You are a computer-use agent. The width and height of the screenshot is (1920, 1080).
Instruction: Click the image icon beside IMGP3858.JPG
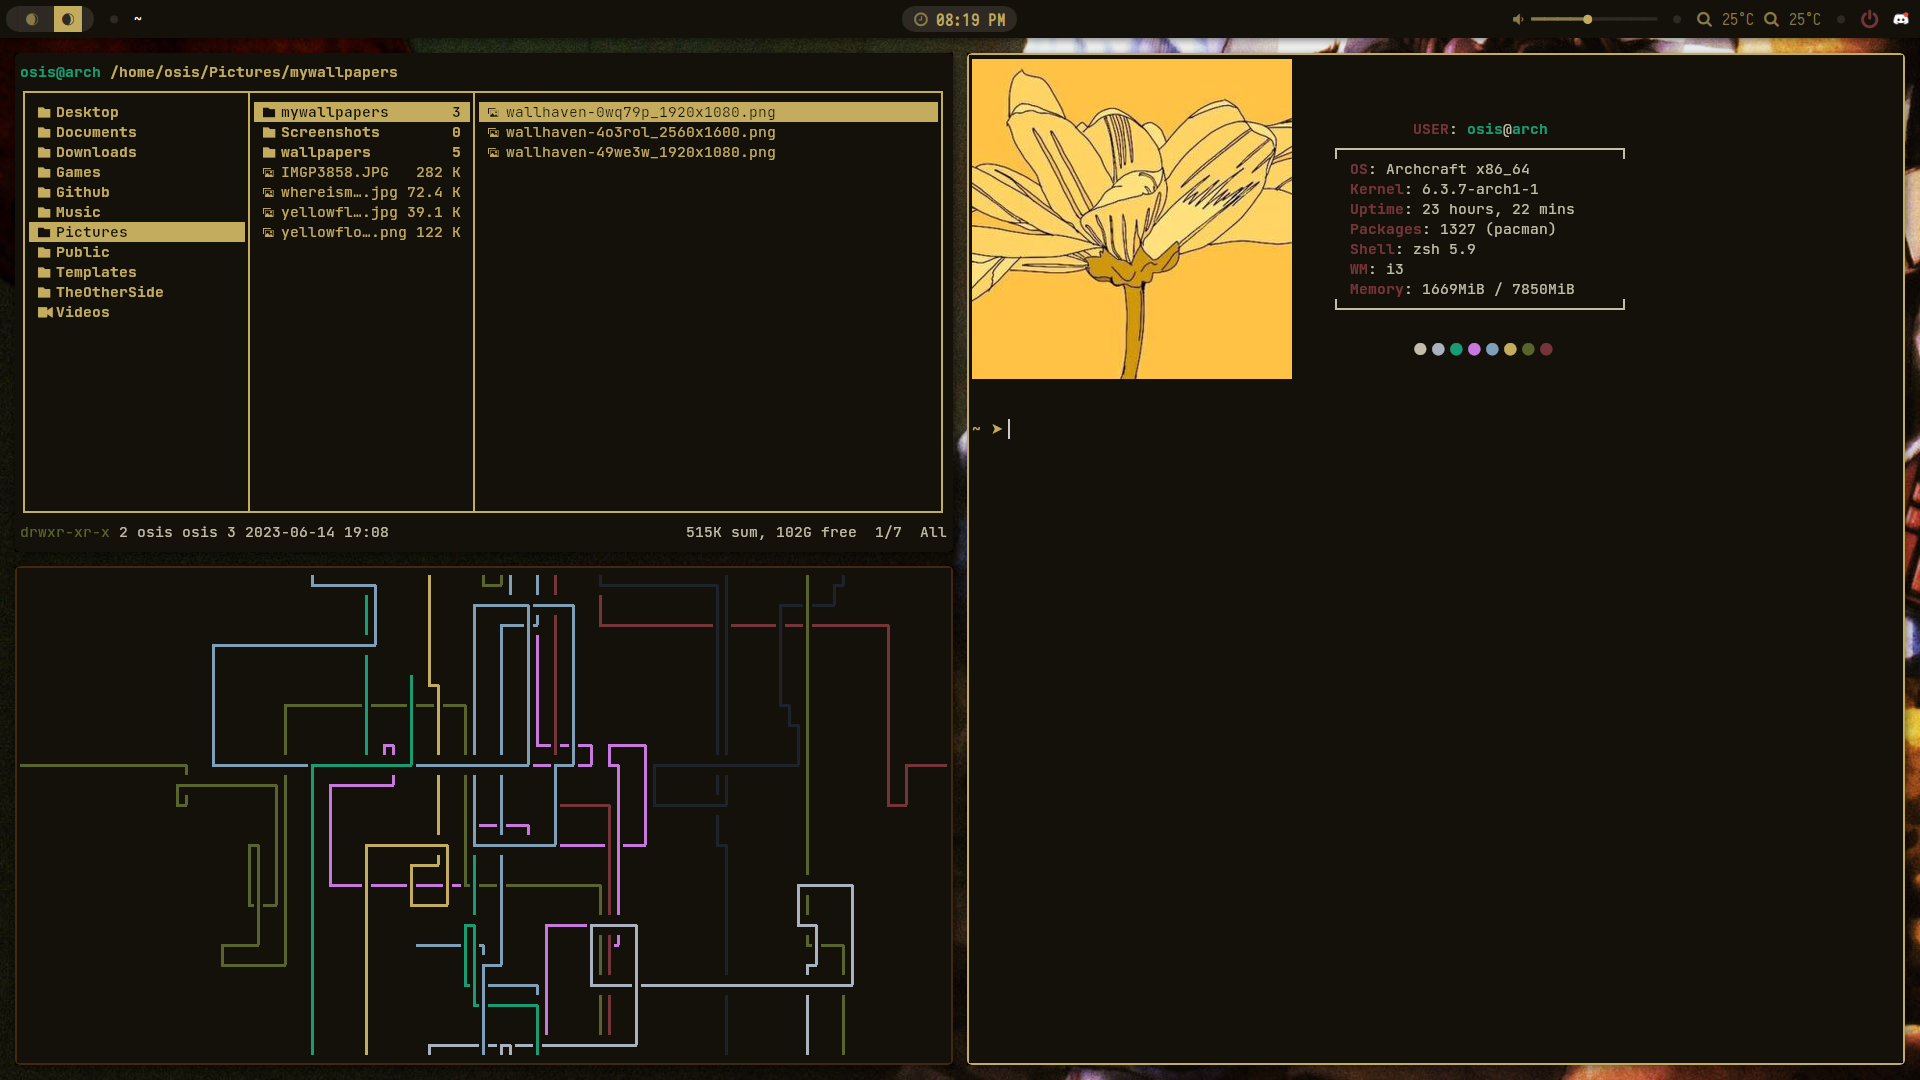pyautogui.click(x=268, y=172)
